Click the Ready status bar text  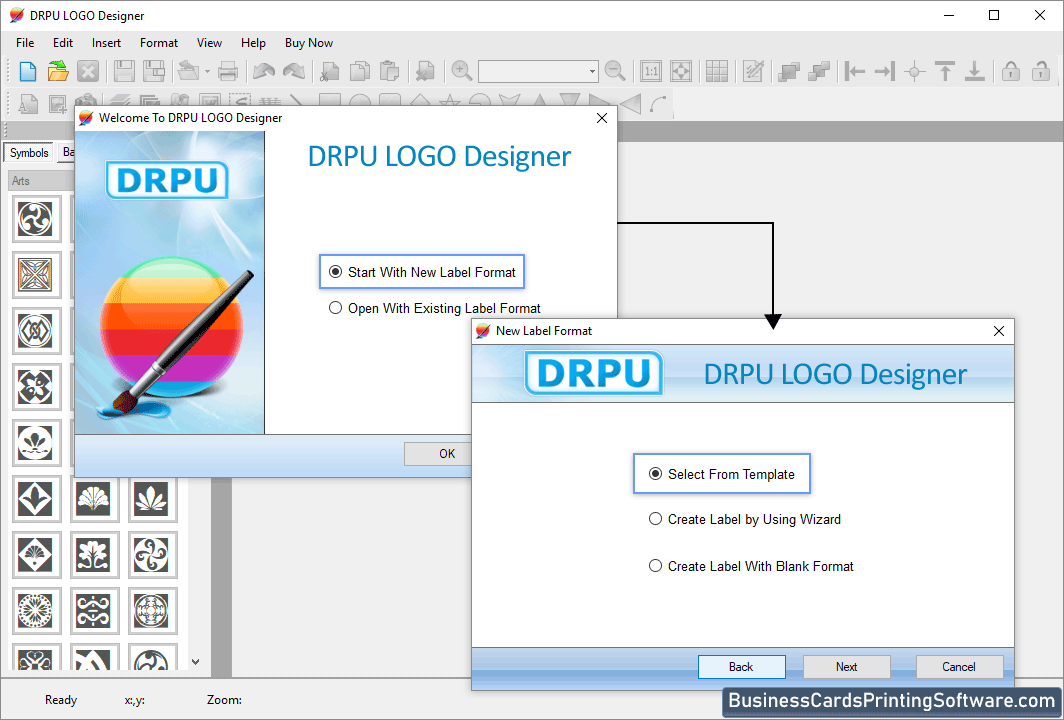pyautogui.click(x=61, y=700)
